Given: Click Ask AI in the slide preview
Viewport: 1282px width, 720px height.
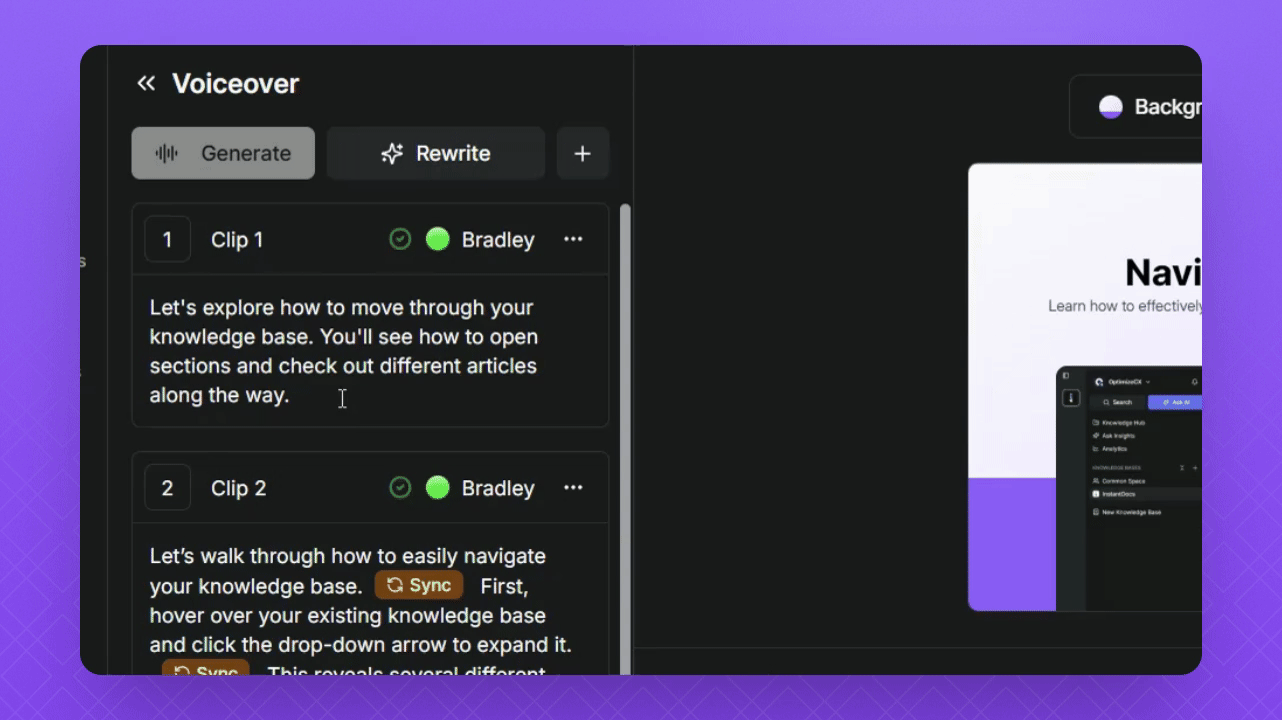Looking at the screenshot, I should [1175, 402].
